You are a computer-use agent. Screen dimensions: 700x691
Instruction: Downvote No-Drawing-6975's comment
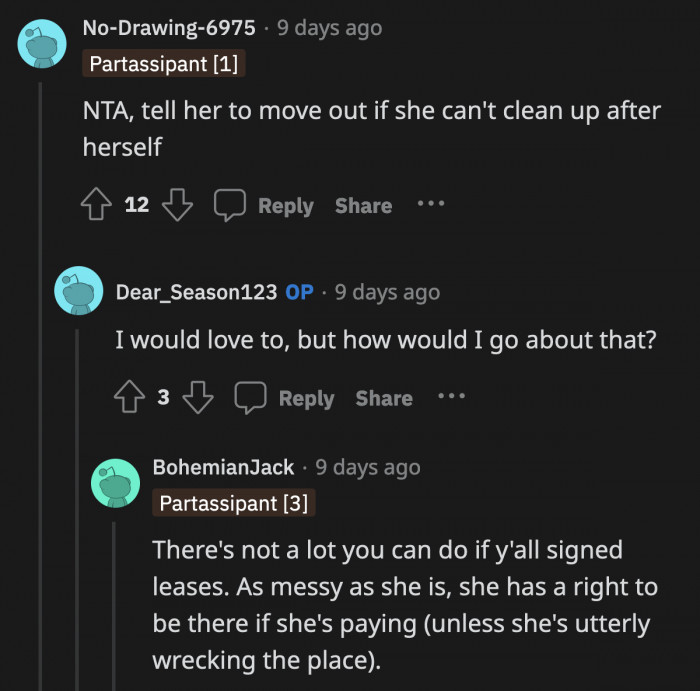(x=177, y=205)
